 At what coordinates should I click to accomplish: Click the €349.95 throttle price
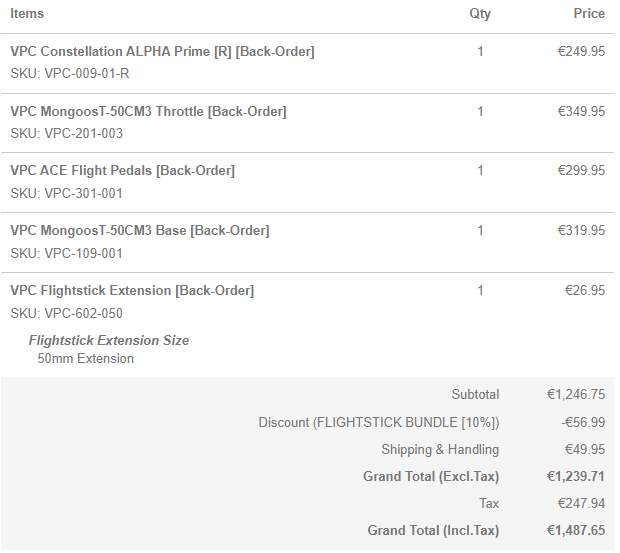[x=581, y=111]
